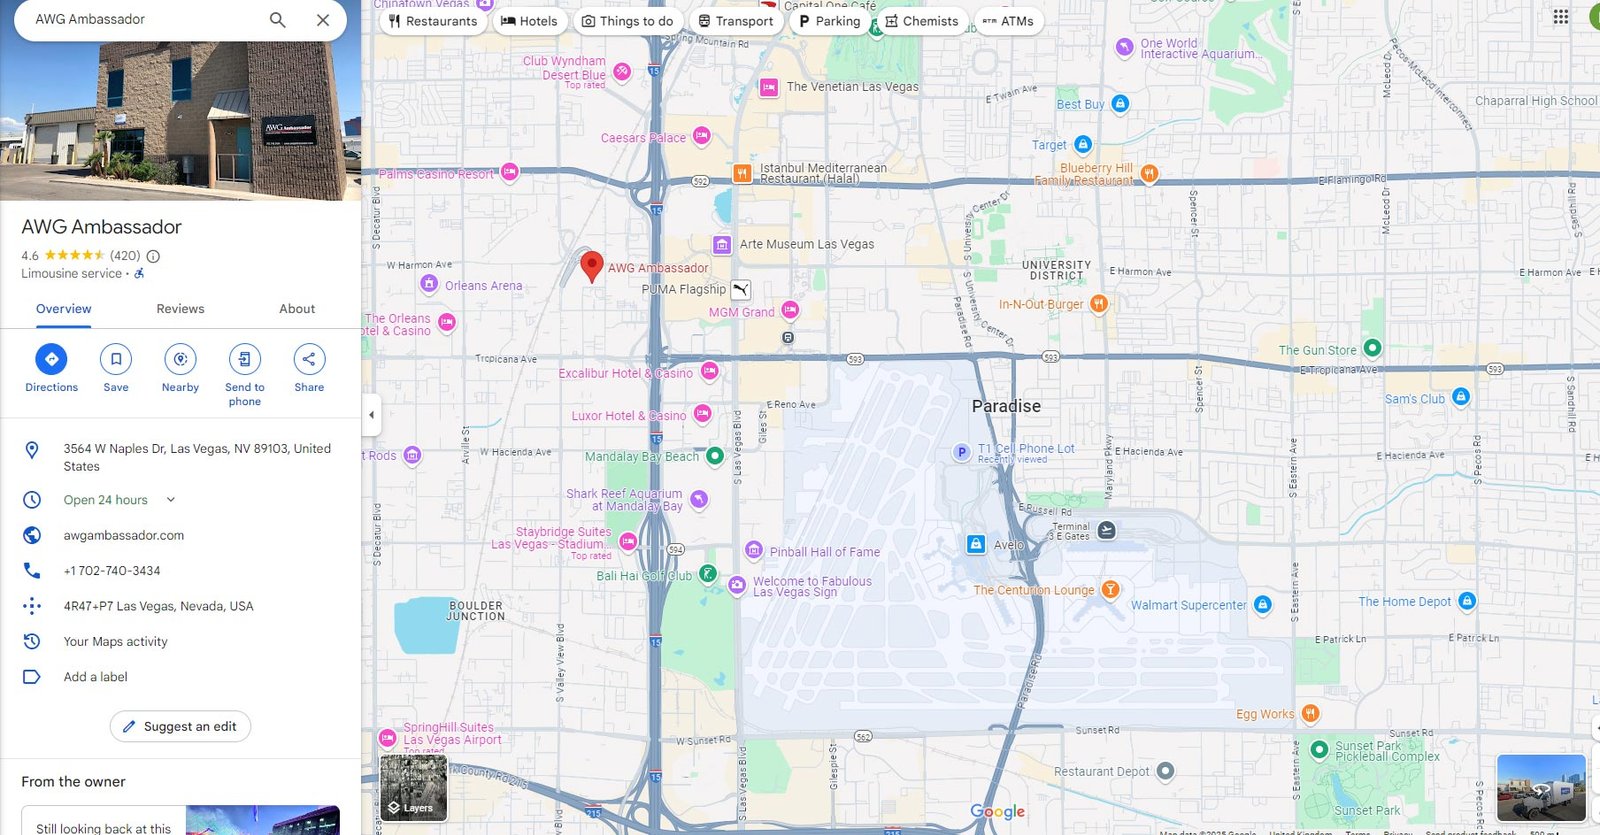Screen dimensions: 1600x835
Task: Click the rating info icon
Action: coord(153,256)
